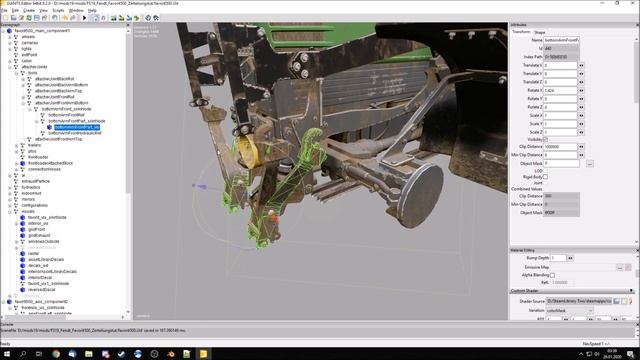Screen dimensions: 640x360
Task: Click the last round dark toolbar icon
Action: click(x=156, y=18)
